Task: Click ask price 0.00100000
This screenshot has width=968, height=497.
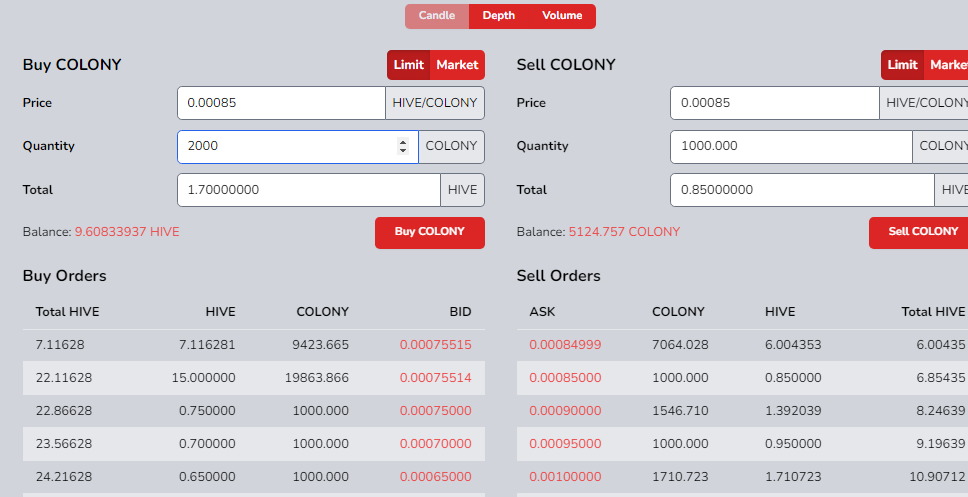Action: pyautogui.click(x=565, y=477)
